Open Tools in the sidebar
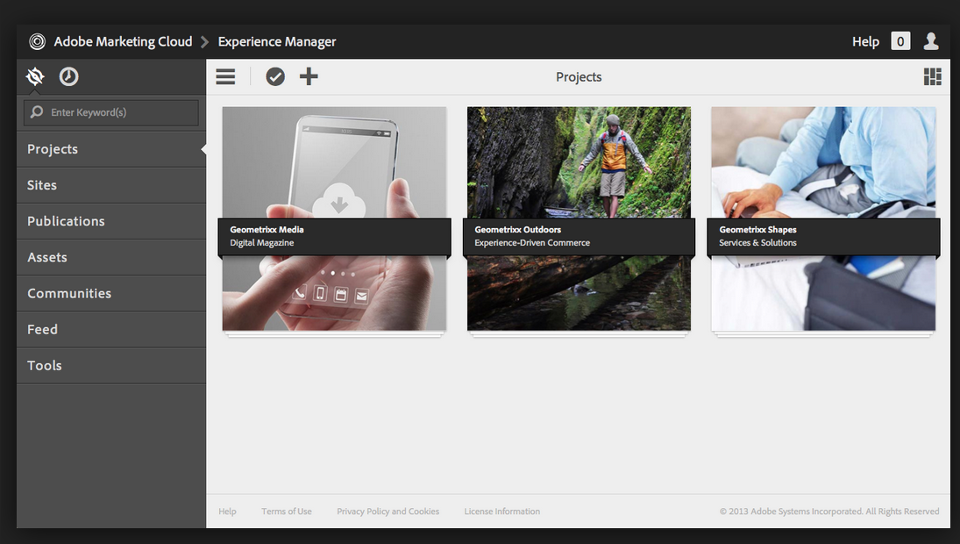The image size is (960, 544). pos(111,366)
